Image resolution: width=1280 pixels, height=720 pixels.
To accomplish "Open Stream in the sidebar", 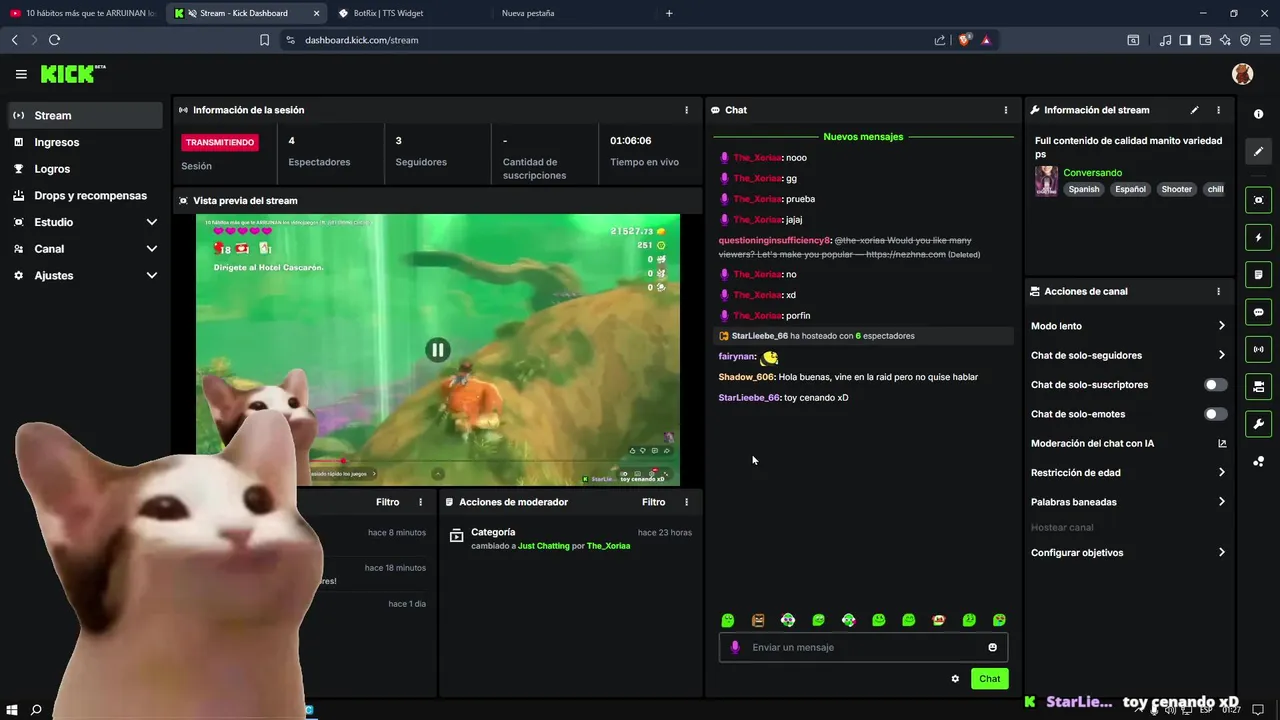I will [x=85, y=115].
